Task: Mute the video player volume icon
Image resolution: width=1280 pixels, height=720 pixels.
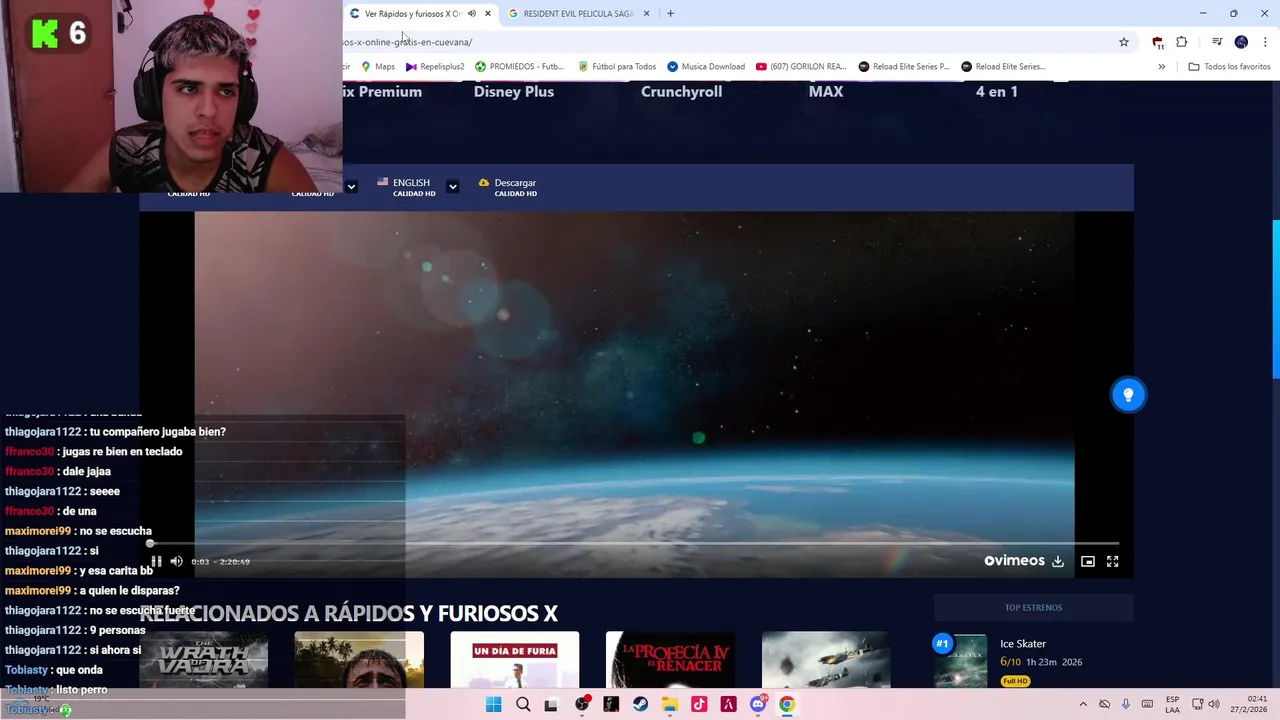Action: [176, 561]
